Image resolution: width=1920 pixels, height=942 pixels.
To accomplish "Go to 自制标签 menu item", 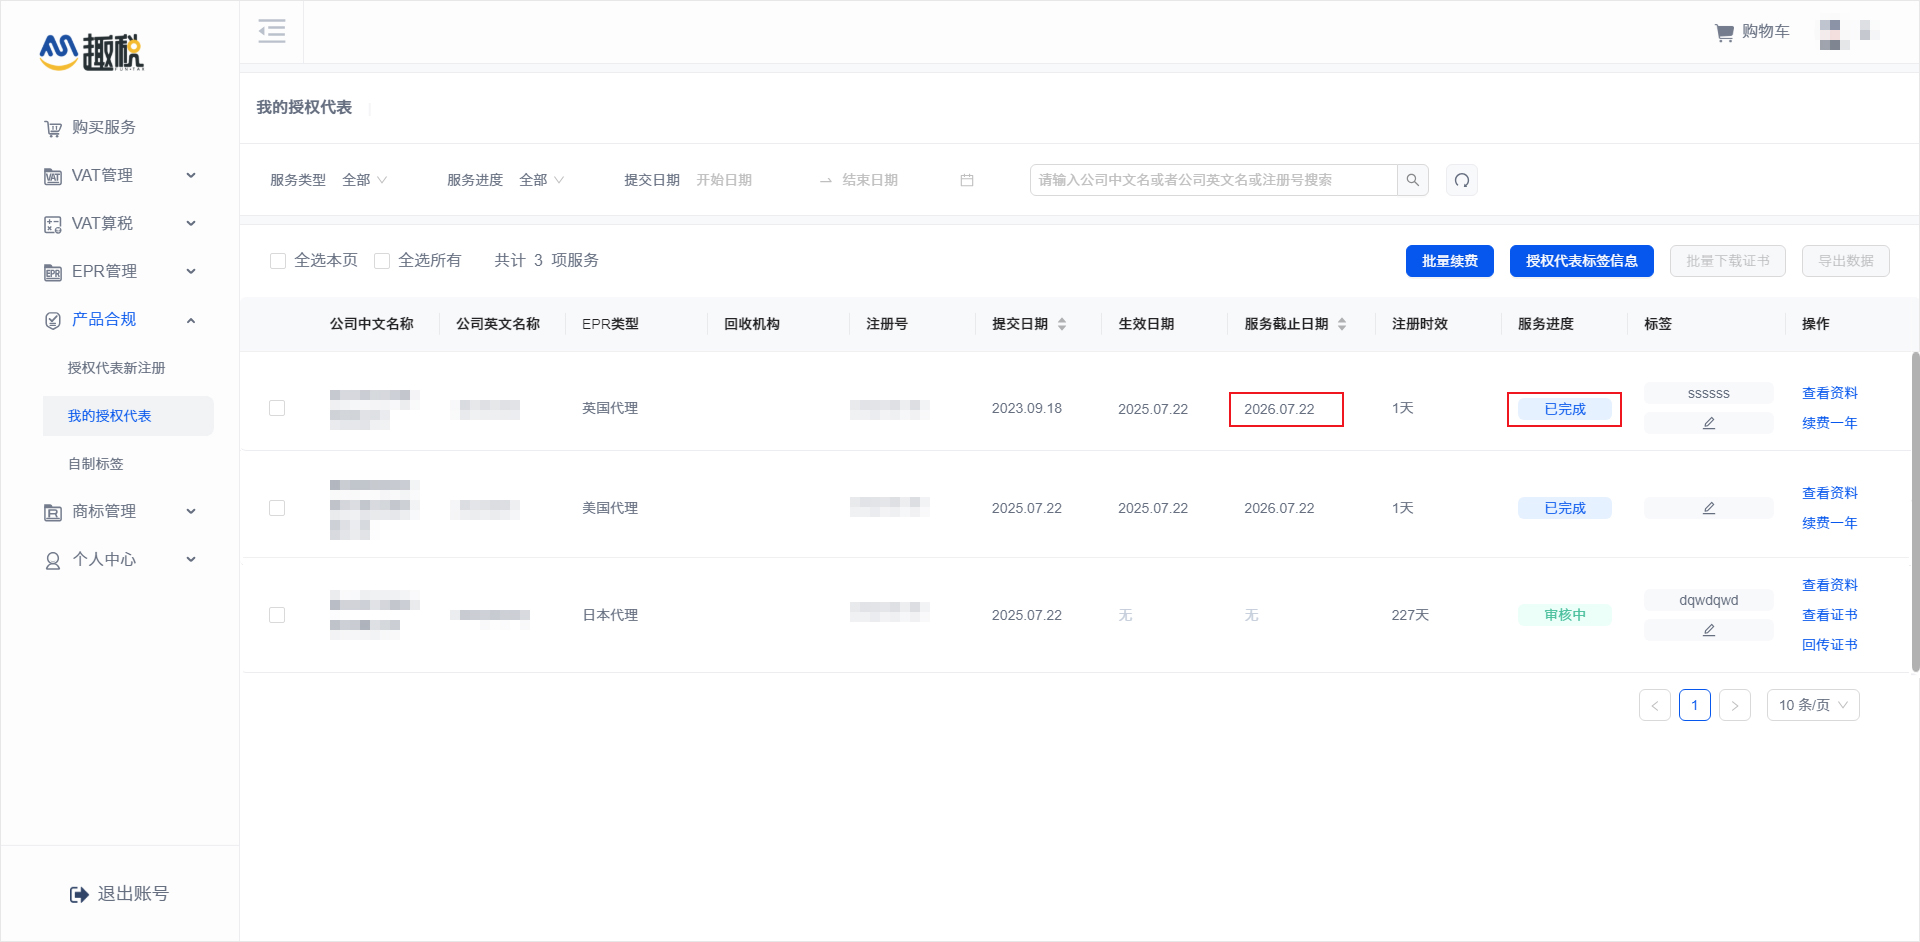I will pos(95,463).
